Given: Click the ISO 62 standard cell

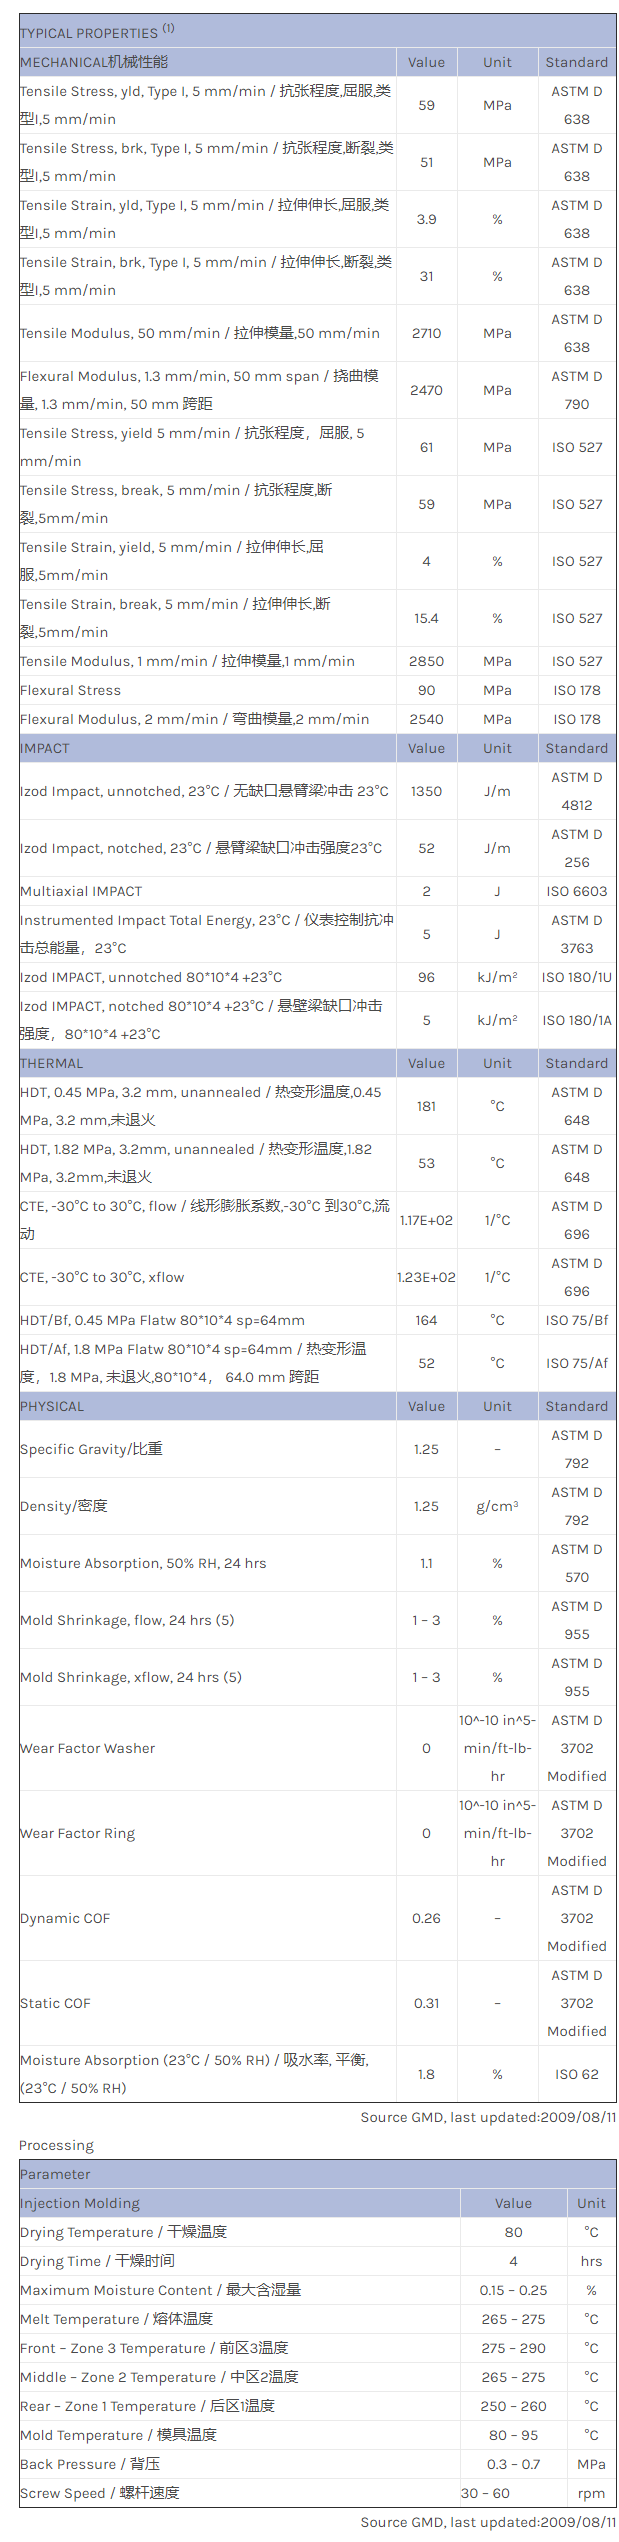Looking at the screenshot, I should tap(576, 2074).
